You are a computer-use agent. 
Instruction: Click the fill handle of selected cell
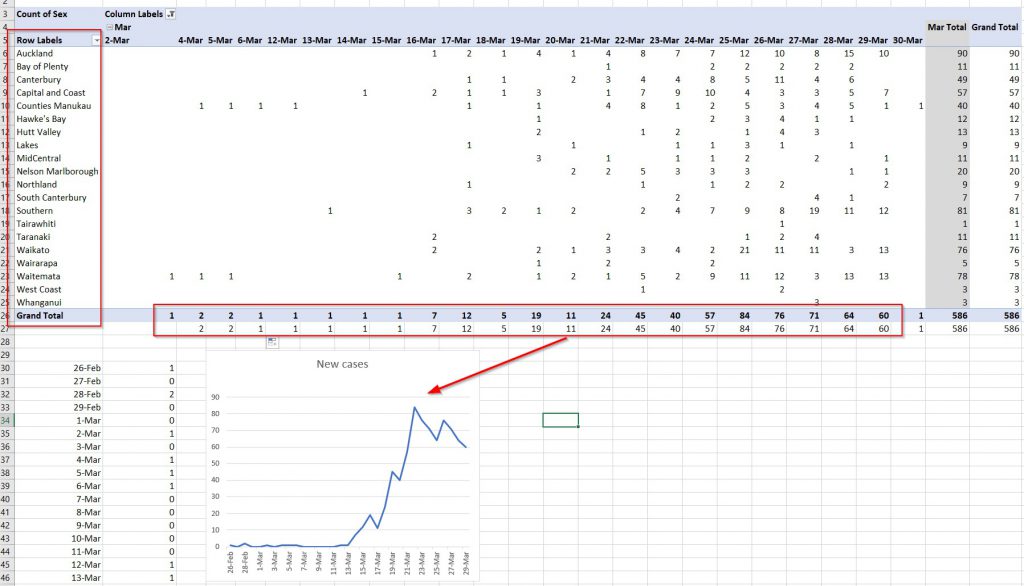pos(578,427)
